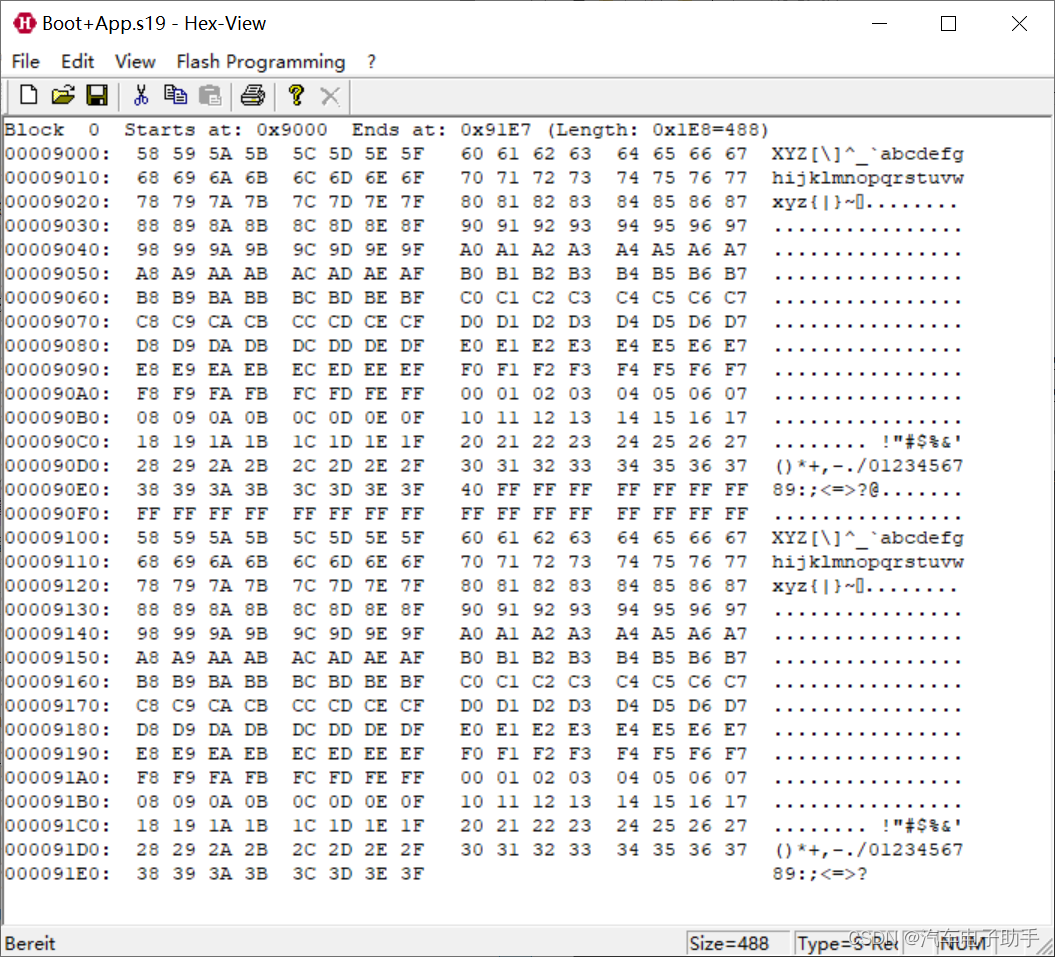Screen dimensions: 1055x957
Task: Click last byte 3F in row 000091E0
Action: (x=412, y=874)
